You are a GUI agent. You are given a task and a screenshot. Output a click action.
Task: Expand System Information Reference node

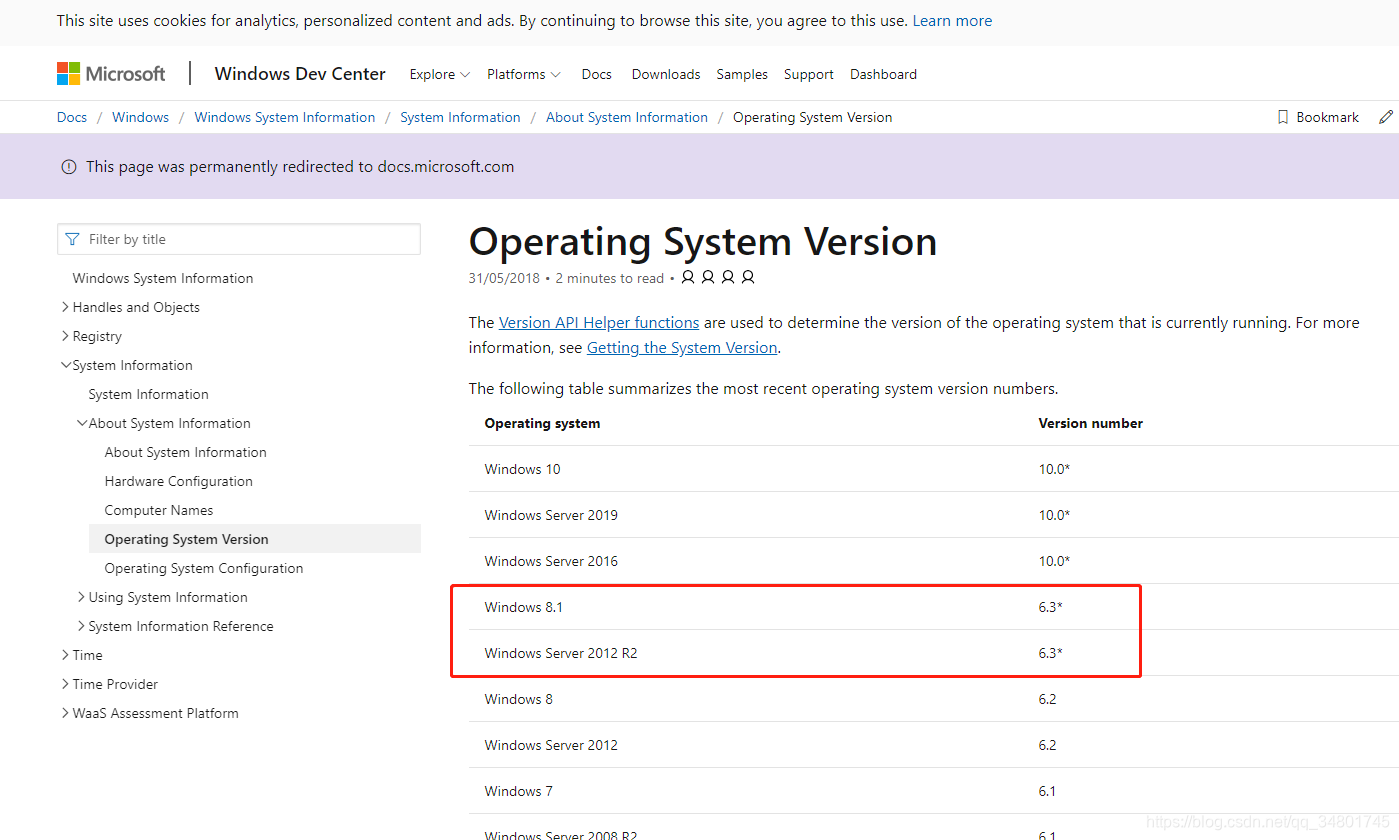pos(82,626)
